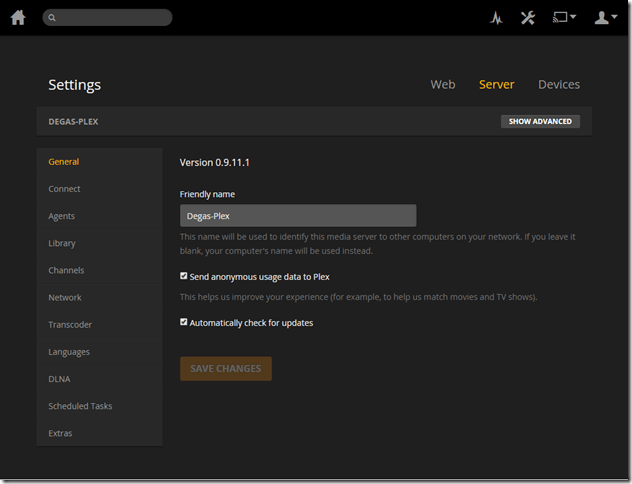Open the settings wrench icon
Image resolution: width=632 pixels, height=484 pixels.
click(x=528, y=18)
